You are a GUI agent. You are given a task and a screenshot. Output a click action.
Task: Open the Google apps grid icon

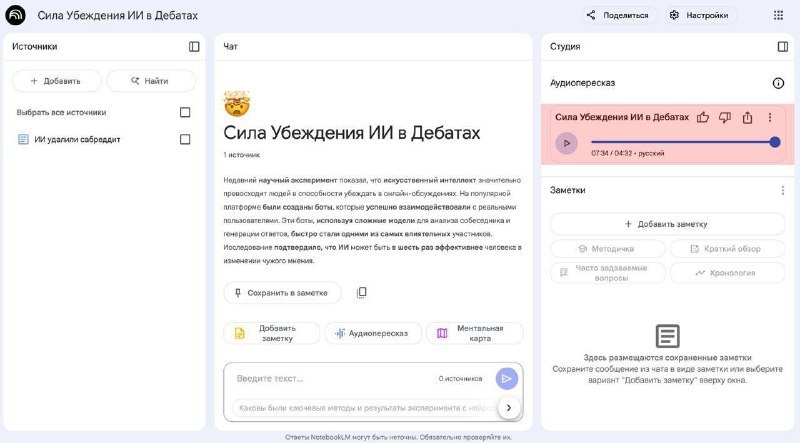778,15
